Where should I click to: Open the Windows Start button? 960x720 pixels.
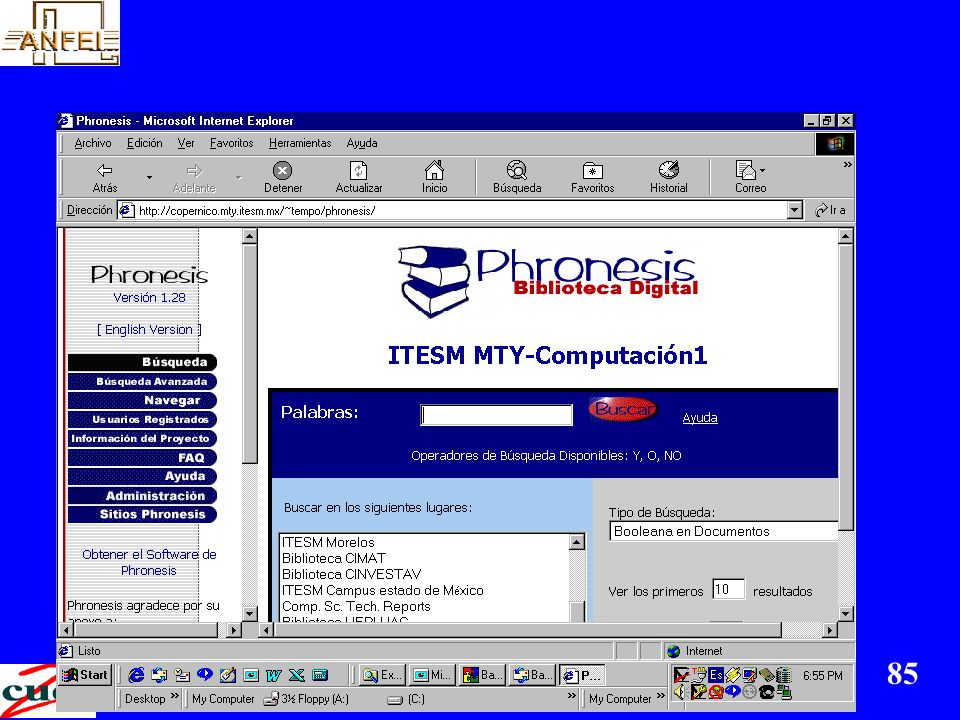(86, 675)
